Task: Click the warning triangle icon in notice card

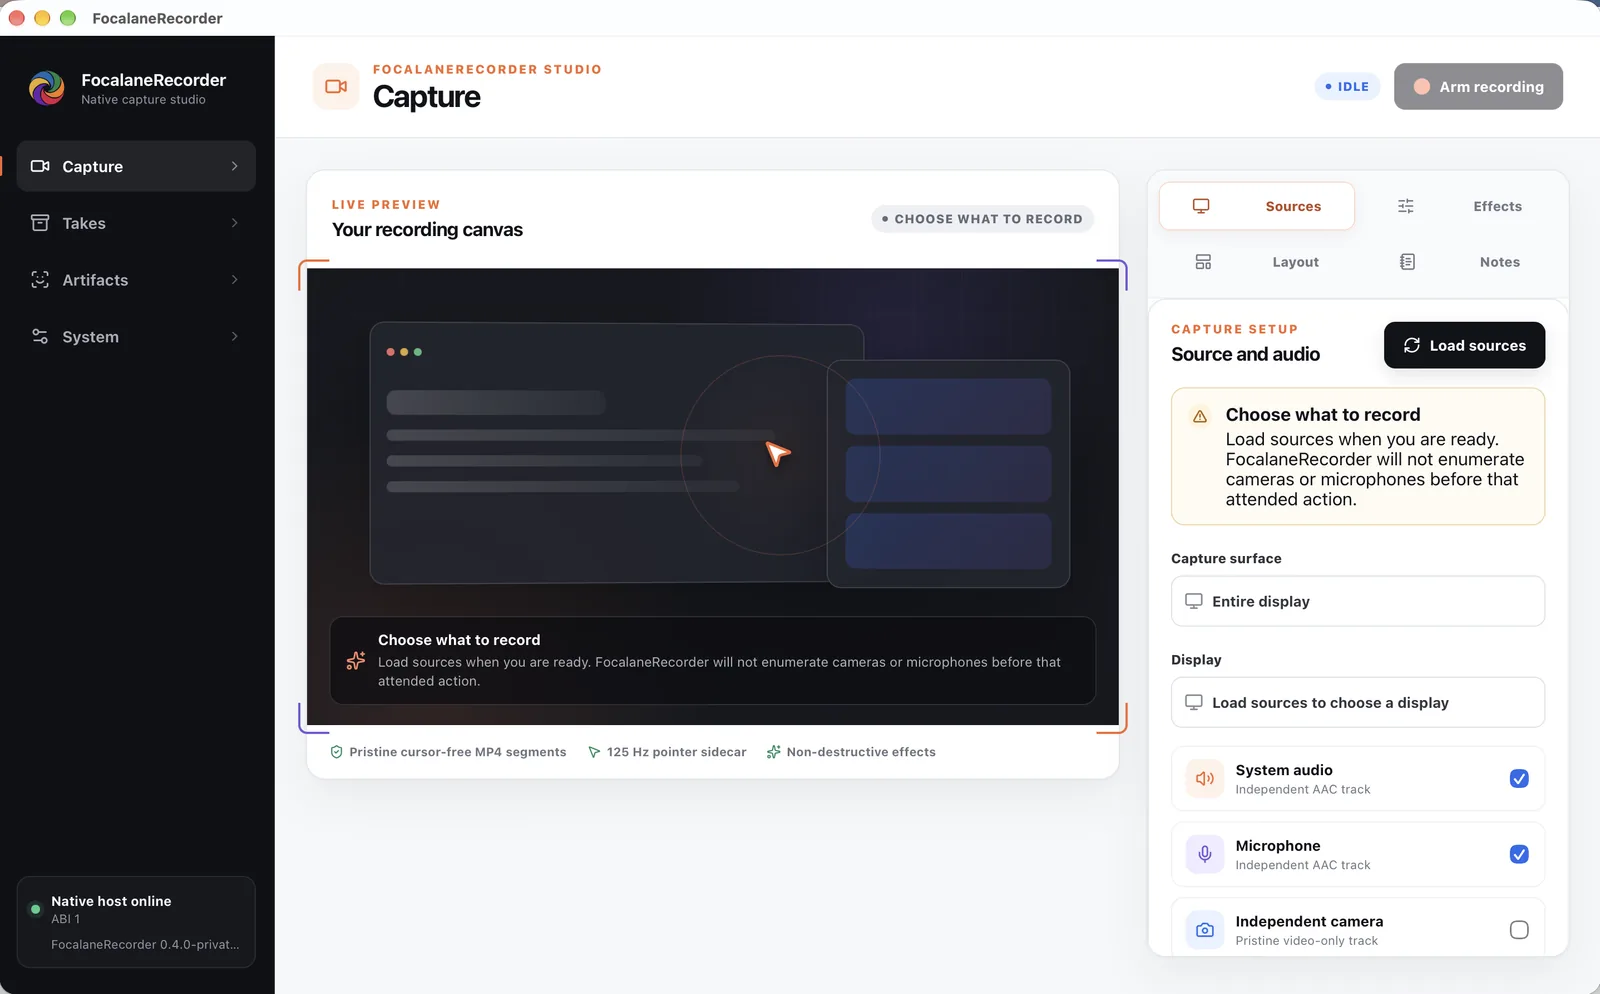Action: [x=1200, y=416]
